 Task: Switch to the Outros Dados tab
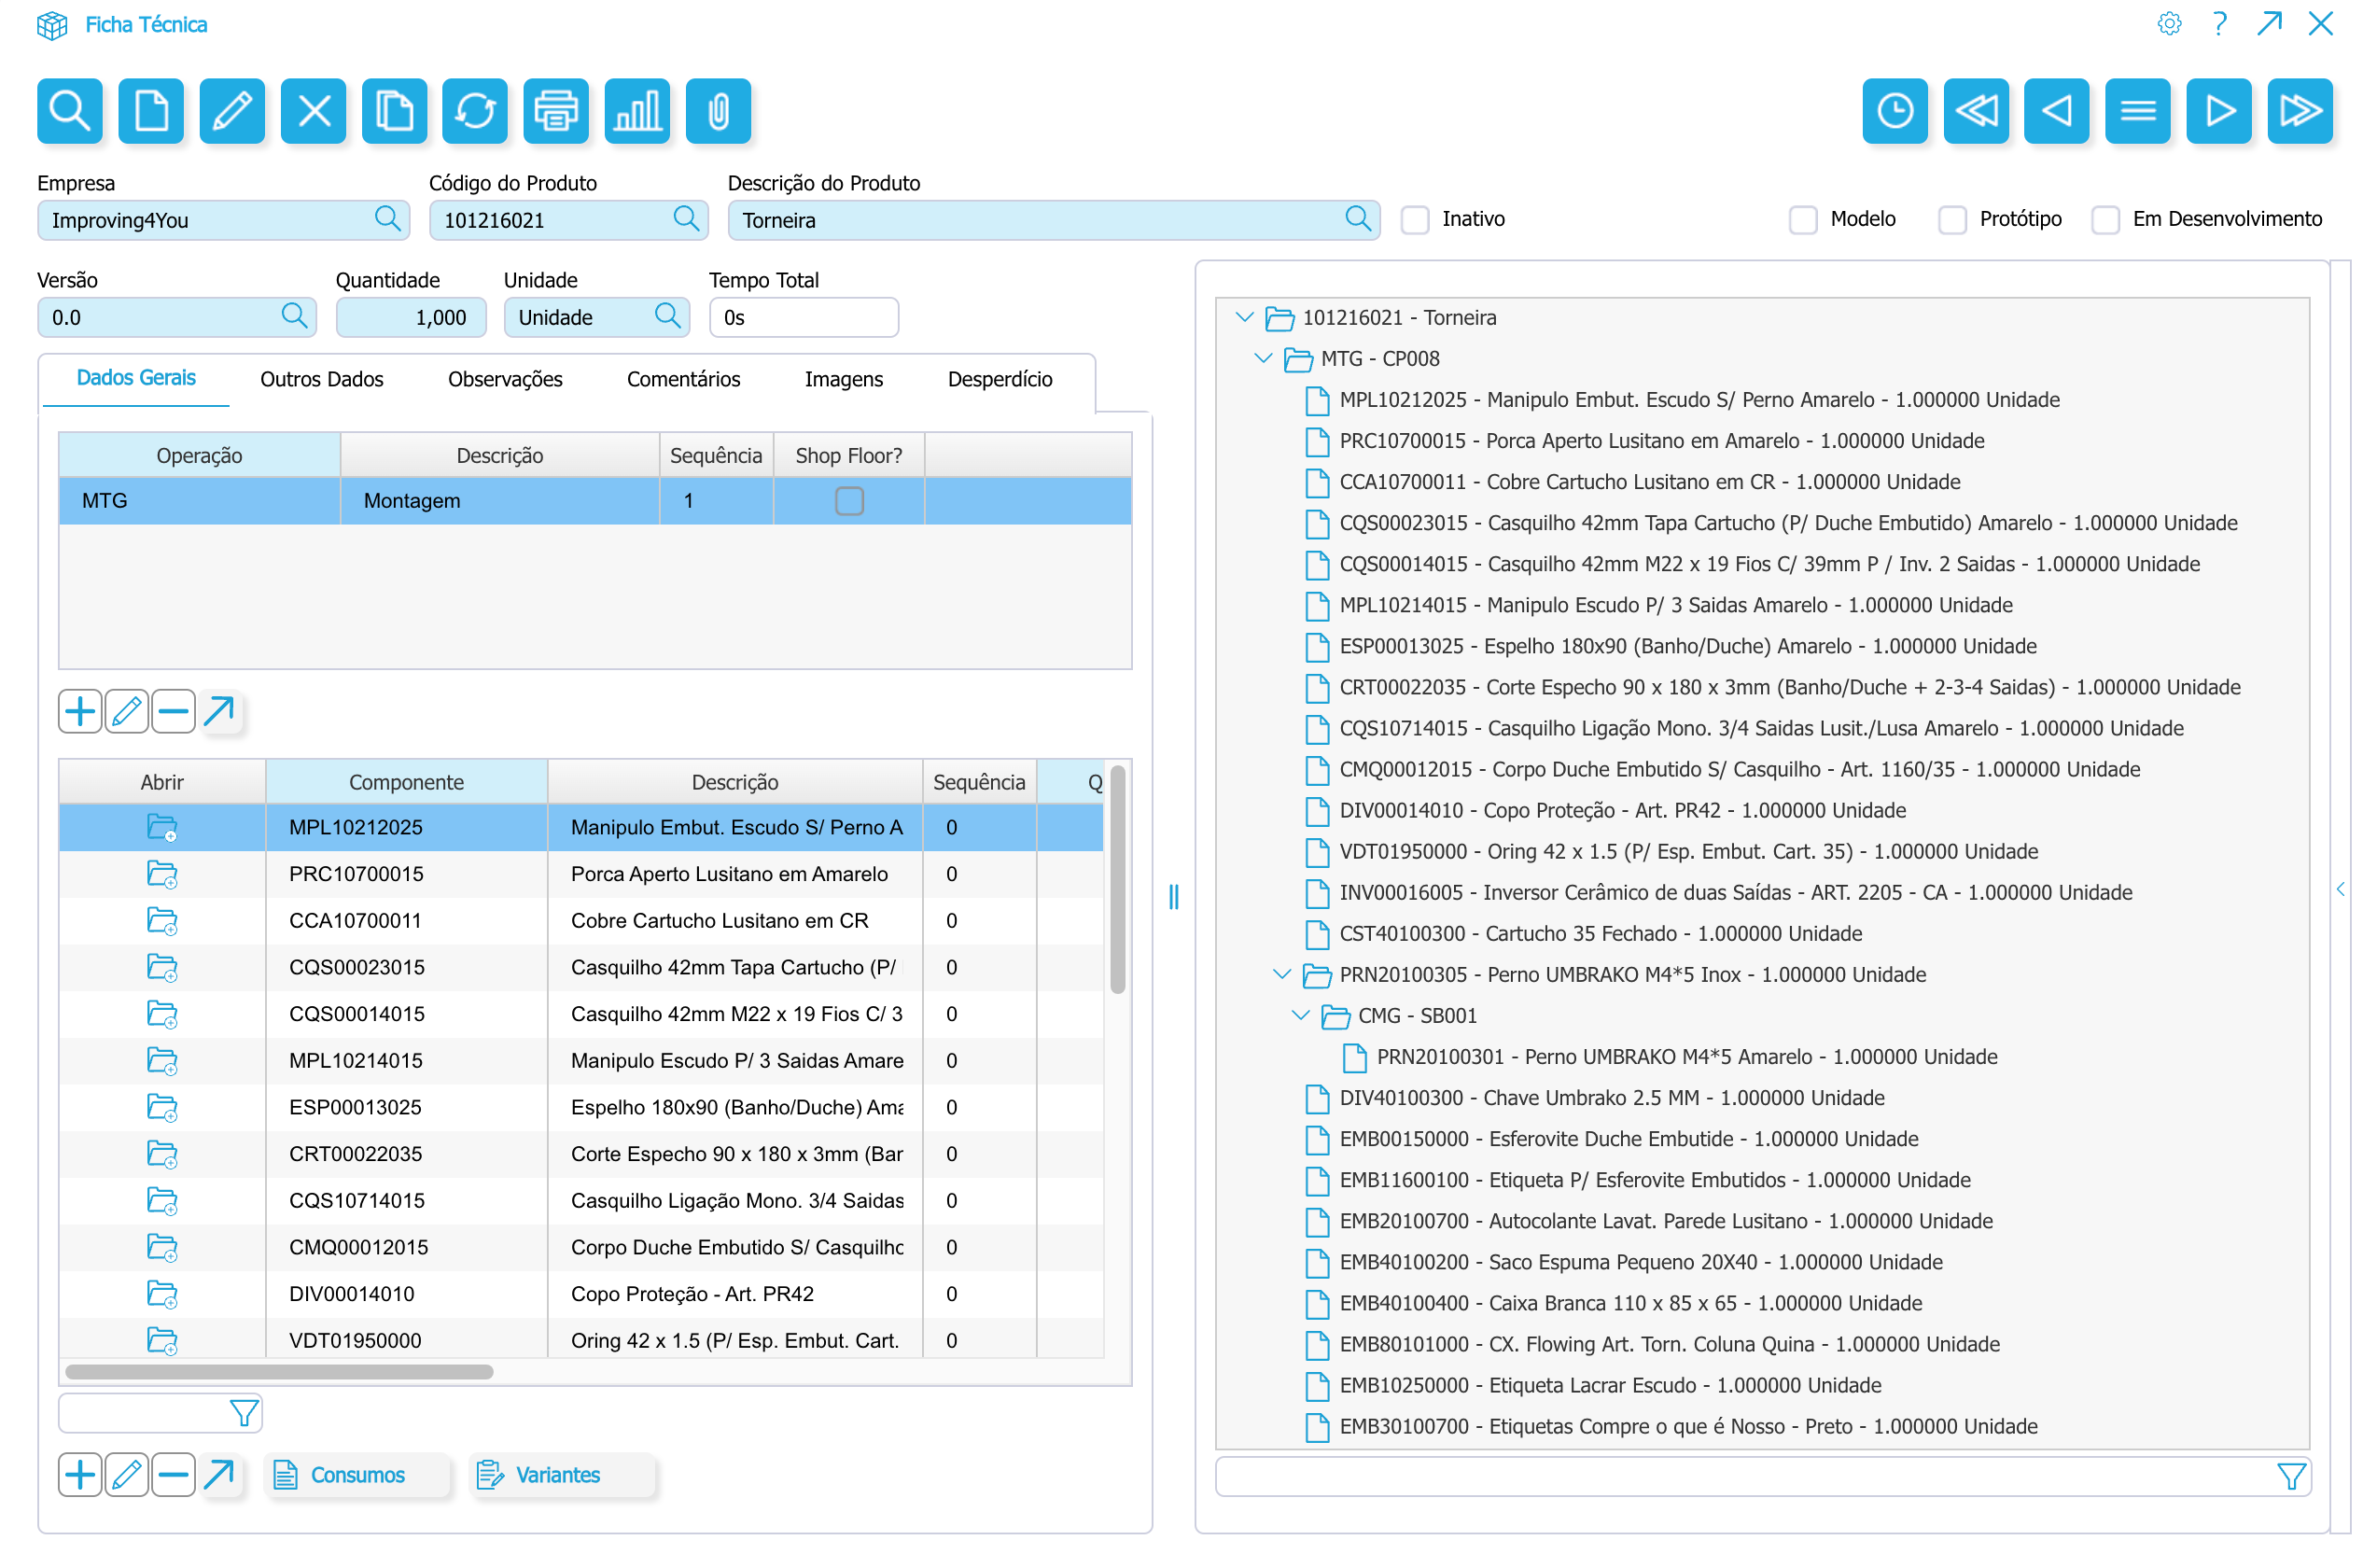(321, 379)
